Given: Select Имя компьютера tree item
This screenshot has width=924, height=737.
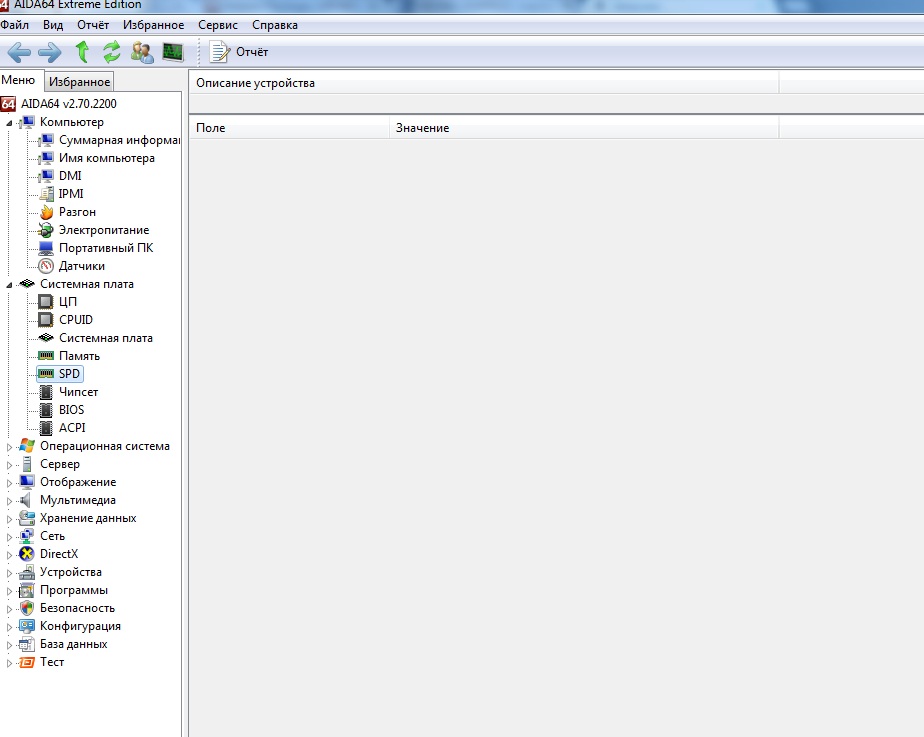Looking at the screenshot, I should click(107, 158).
